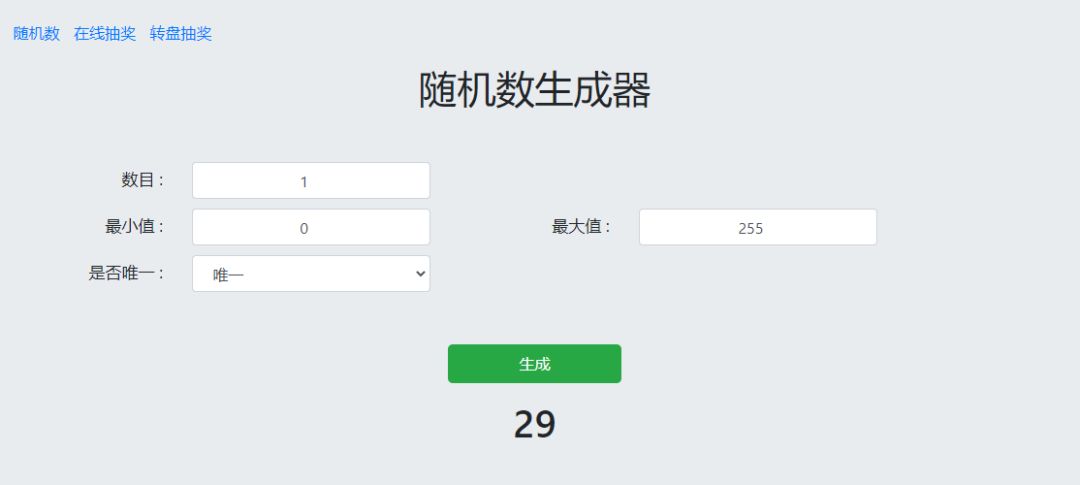Viewport: 1080px width, 485px height.
Task: Click the value 1 in the count field
Action: point(304,182)
